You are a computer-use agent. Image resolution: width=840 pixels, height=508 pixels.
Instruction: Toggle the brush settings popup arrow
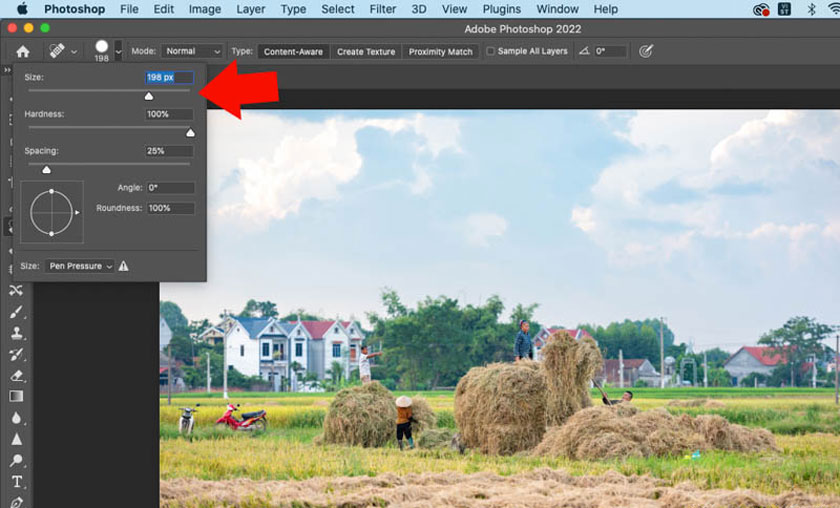pos(118,51)
